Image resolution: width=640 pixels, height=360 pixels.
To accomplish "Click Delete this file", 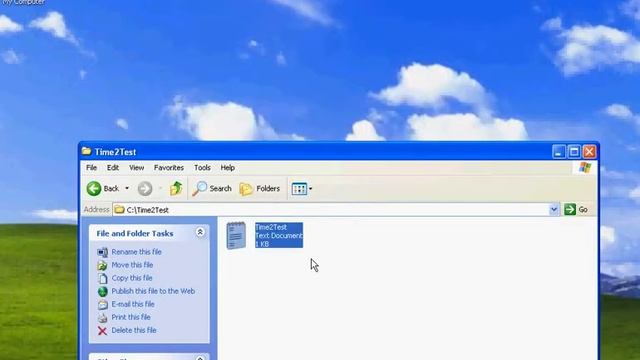I will tap(134, 330).
